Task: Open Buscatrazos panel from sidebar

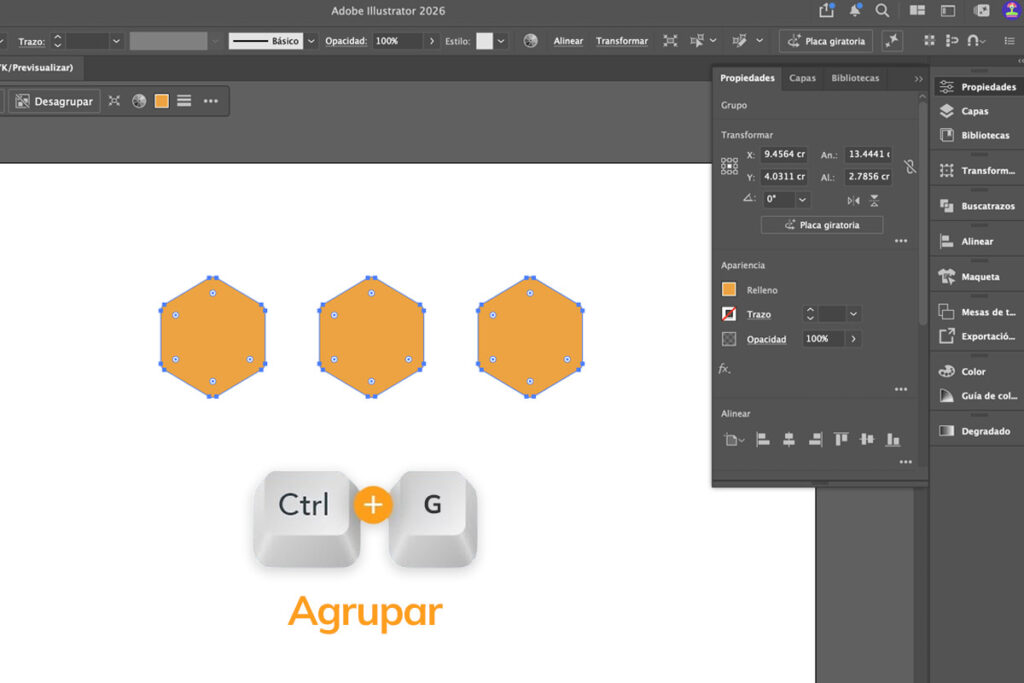Action: [978, 206]
